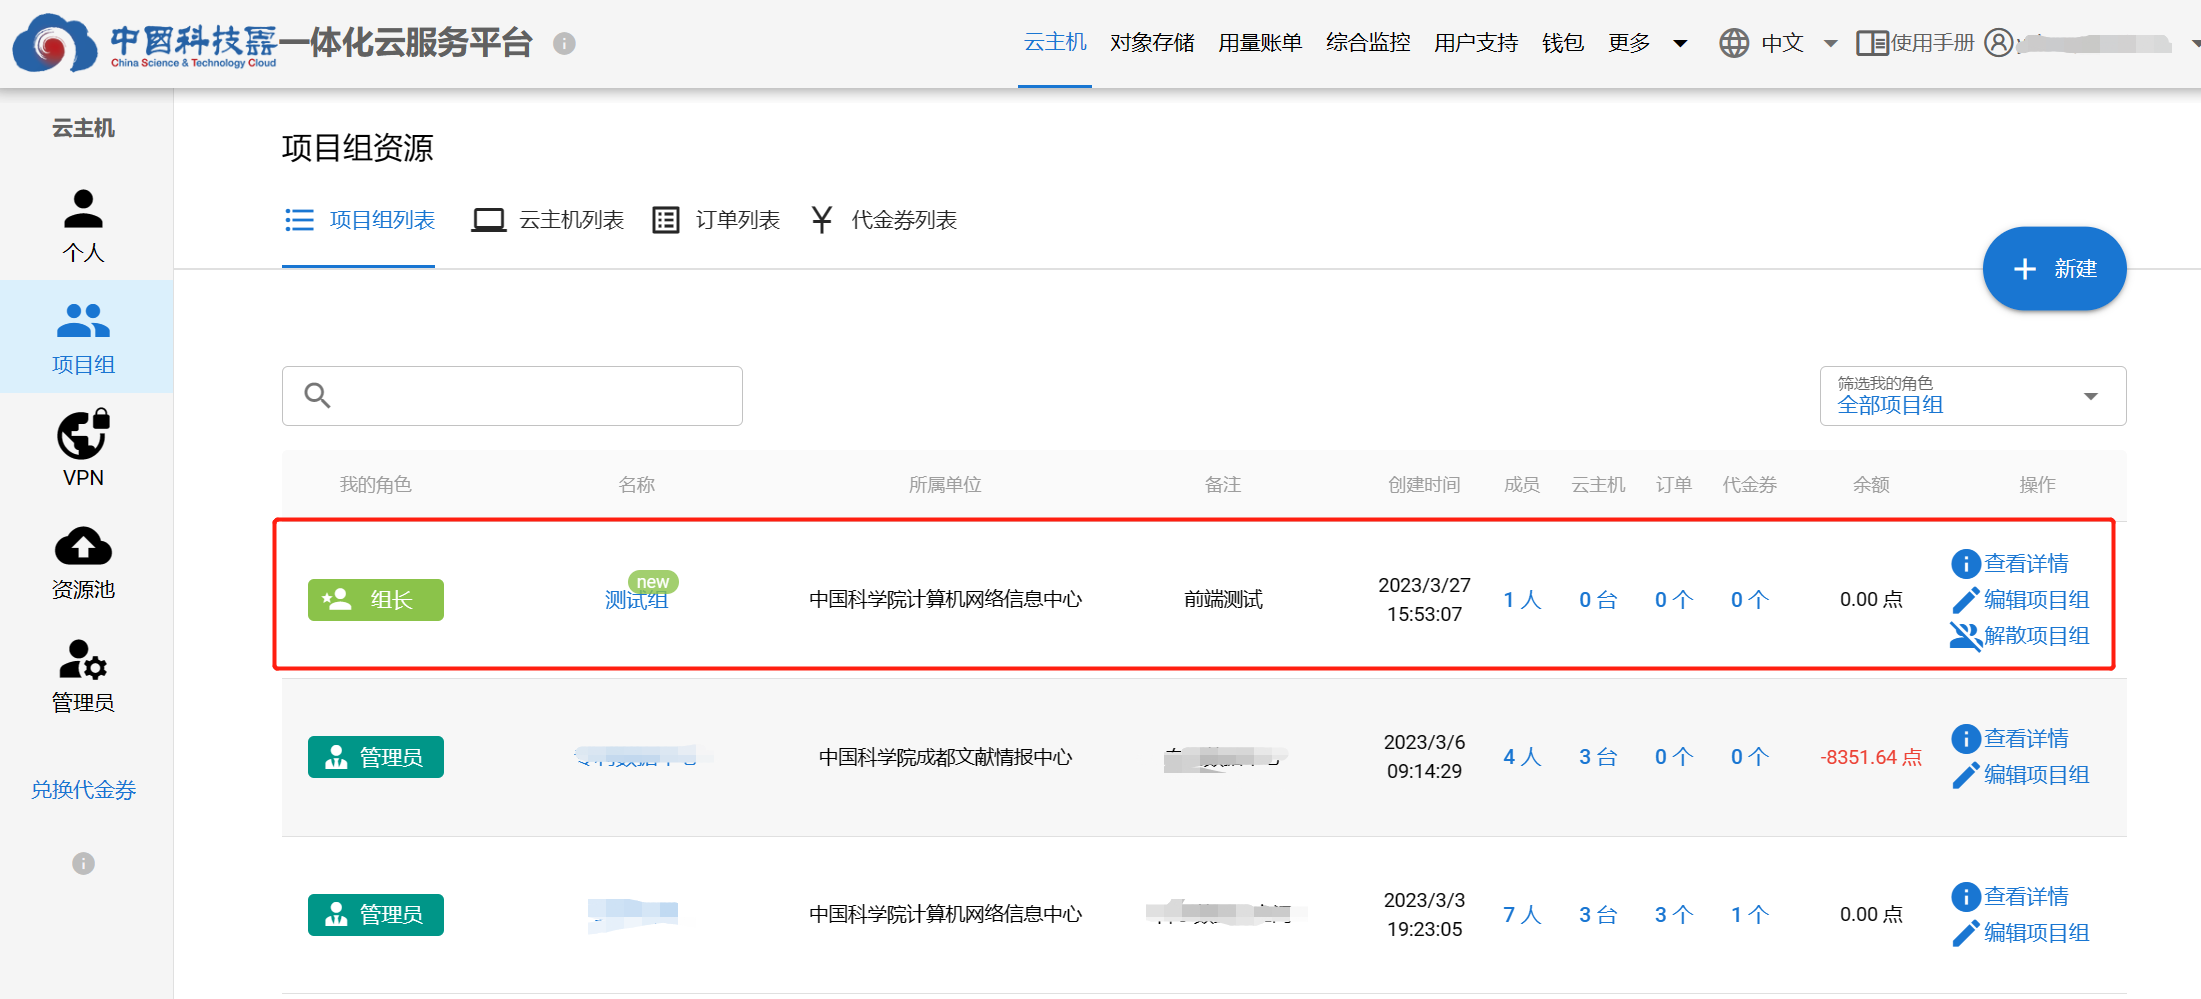Screen dimensions: 2201x999
Task: Expand the 中文 language dropdown
Action: point(1831,43)
